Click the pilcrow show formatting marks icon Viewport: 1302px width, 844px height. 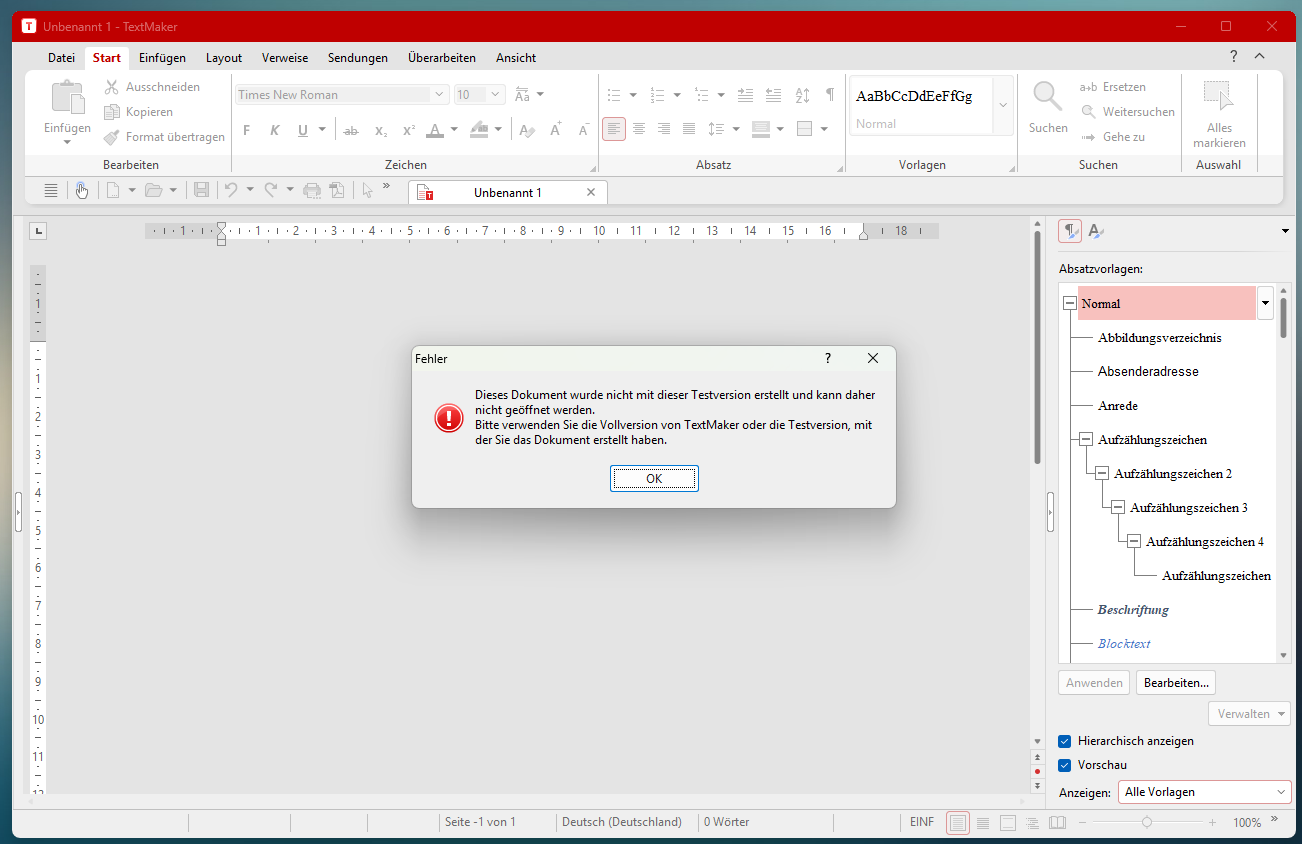pos(830,95)
